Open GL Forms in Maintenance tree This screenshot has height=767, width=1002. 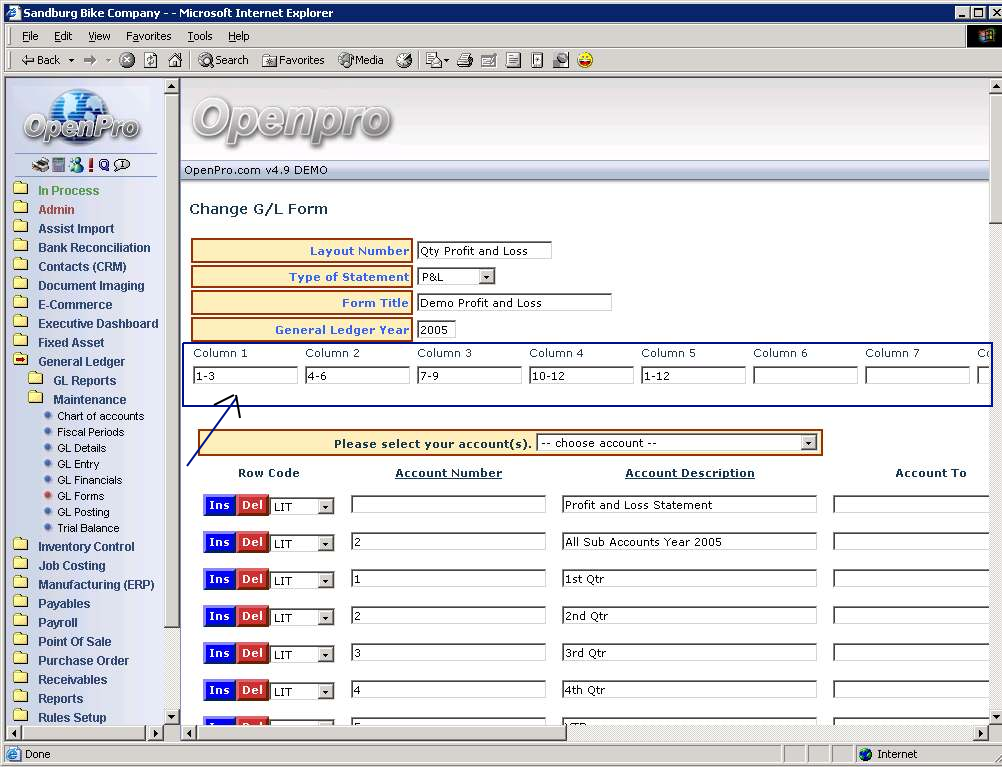point(80,496)
